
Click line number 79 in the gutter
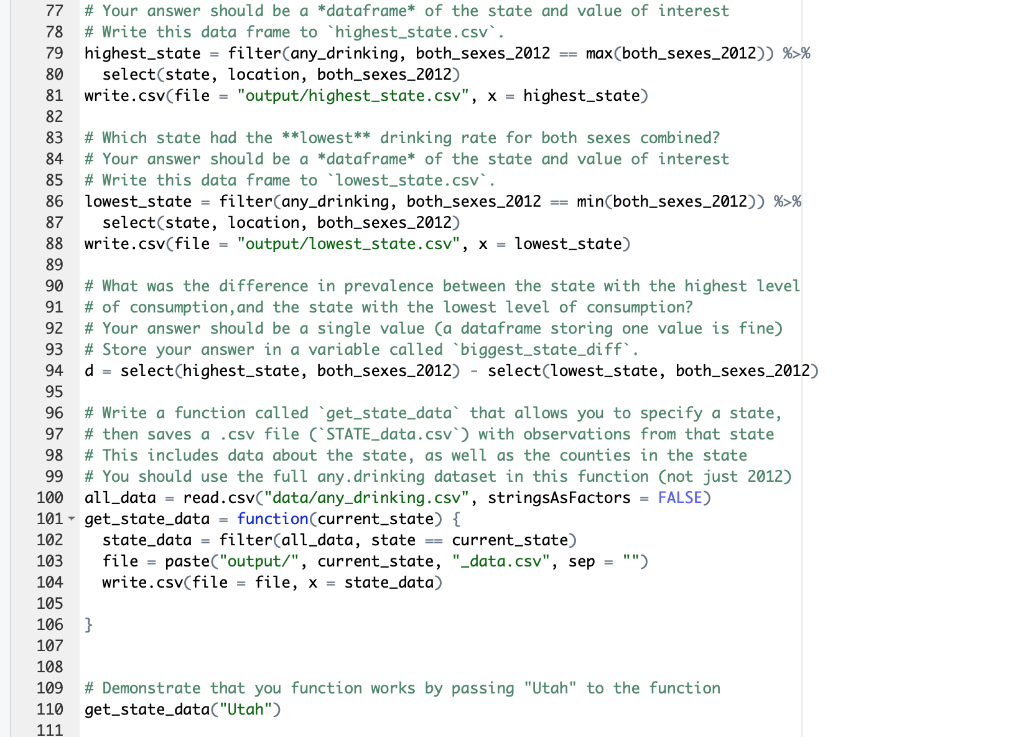[x=56, y=53]
